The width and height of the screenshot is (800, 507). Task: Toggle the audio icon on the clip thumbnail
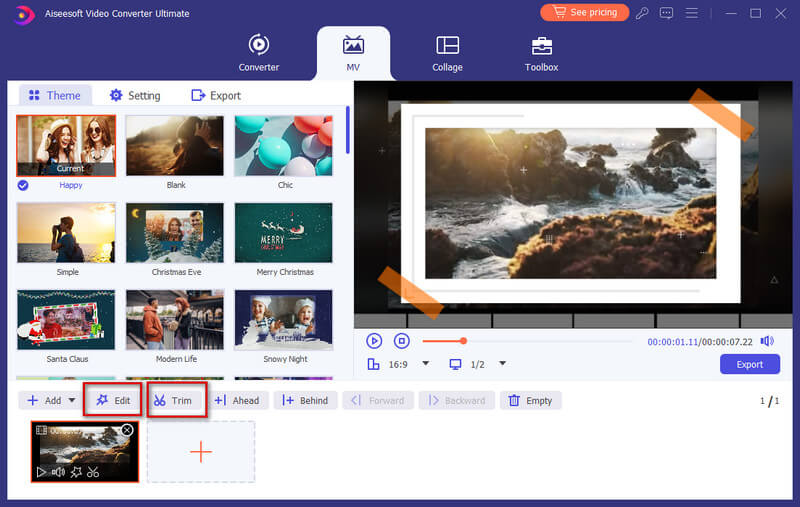pos(59,472)
